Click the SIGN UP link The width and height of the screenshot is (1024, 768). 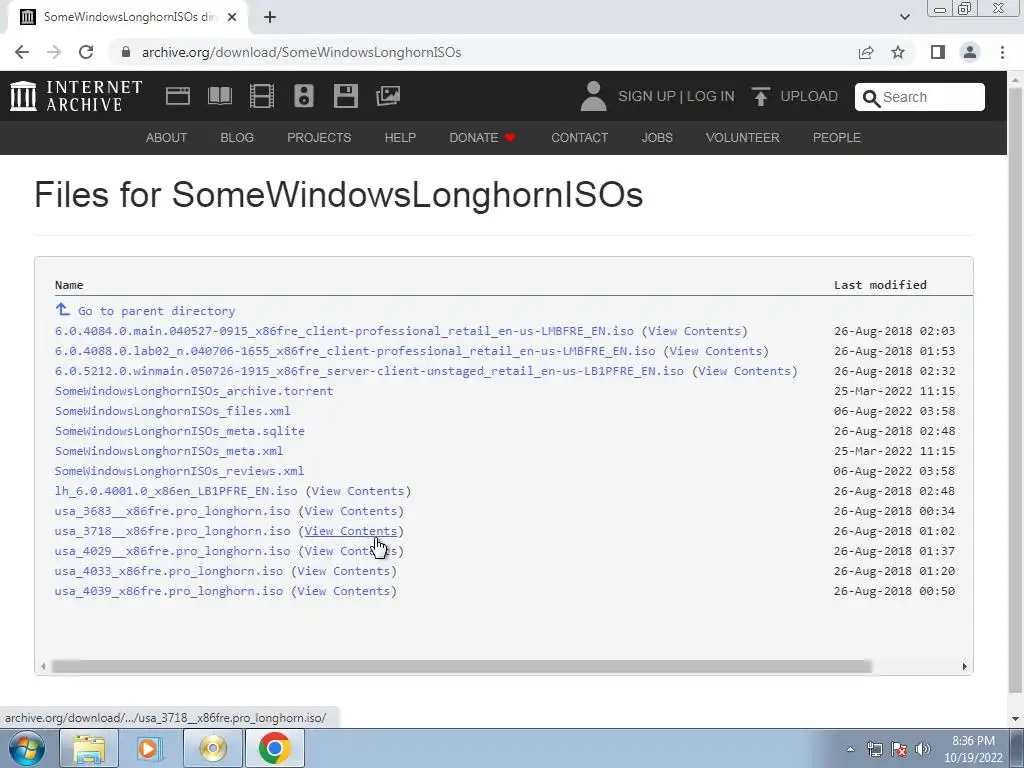click(x=647, y=96)
